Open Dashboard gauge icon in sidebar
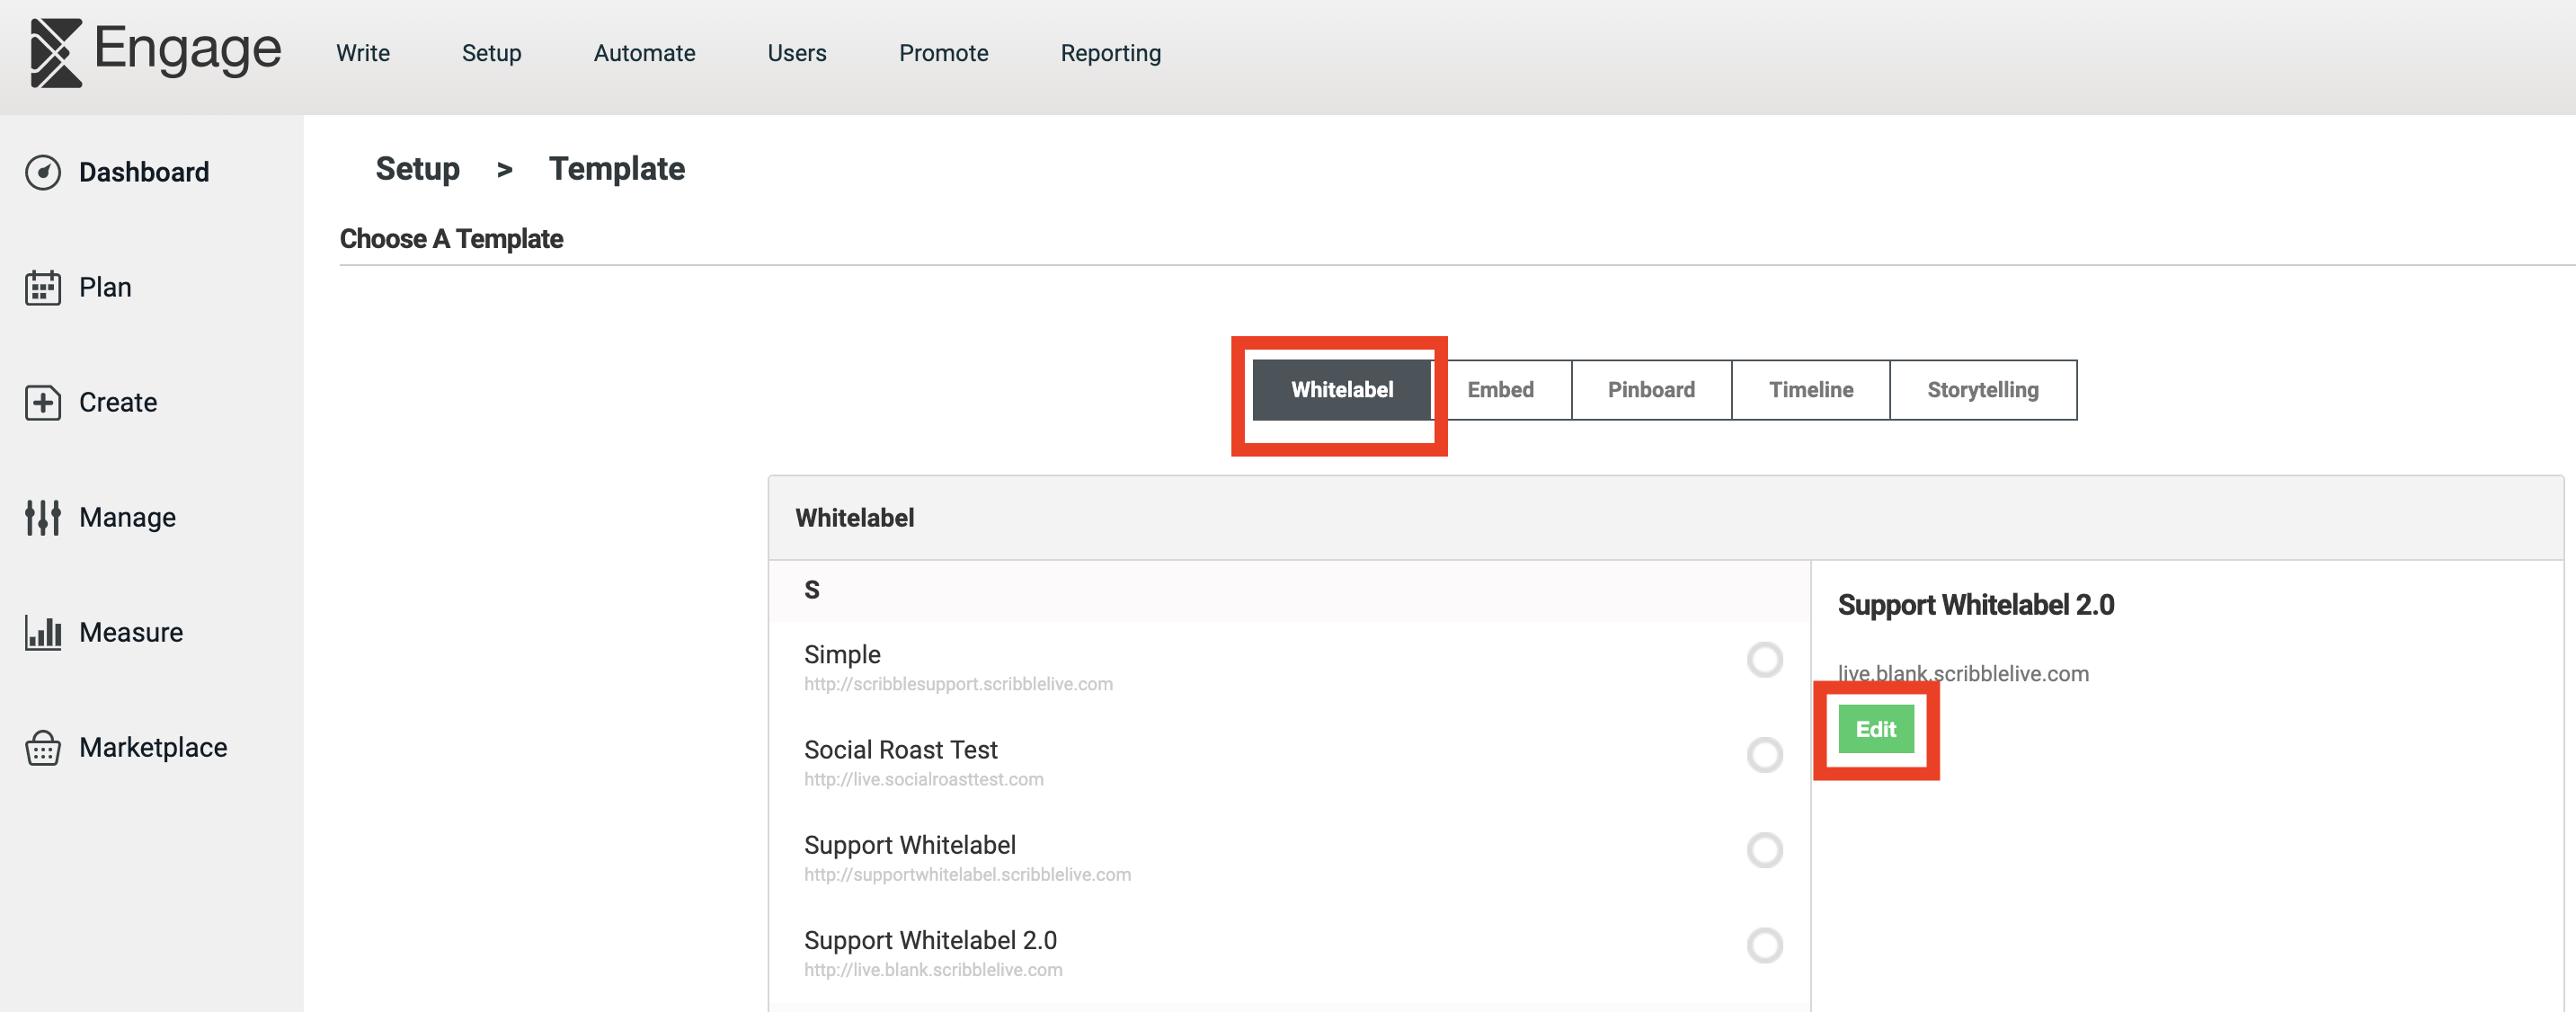This screenshot has width=2576, height=1012. (x=43, y=172)
